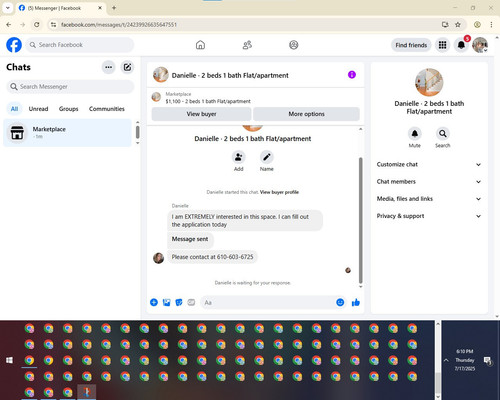This screenshot has width=500, height=400.
Task: Choose a GIF in composer
Action: tap(191, 302)
